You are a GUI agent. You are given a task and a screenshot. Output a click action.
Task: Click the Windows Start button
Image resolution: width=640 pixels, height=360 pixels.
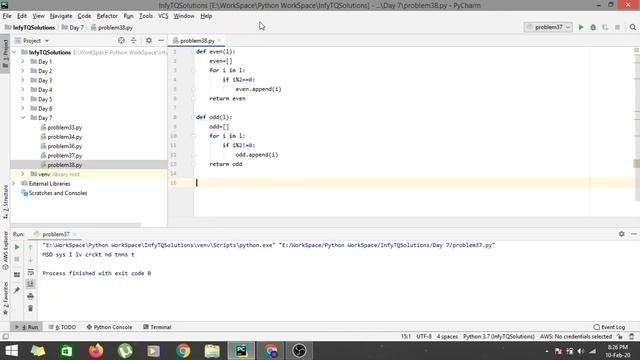coord(11,351)
